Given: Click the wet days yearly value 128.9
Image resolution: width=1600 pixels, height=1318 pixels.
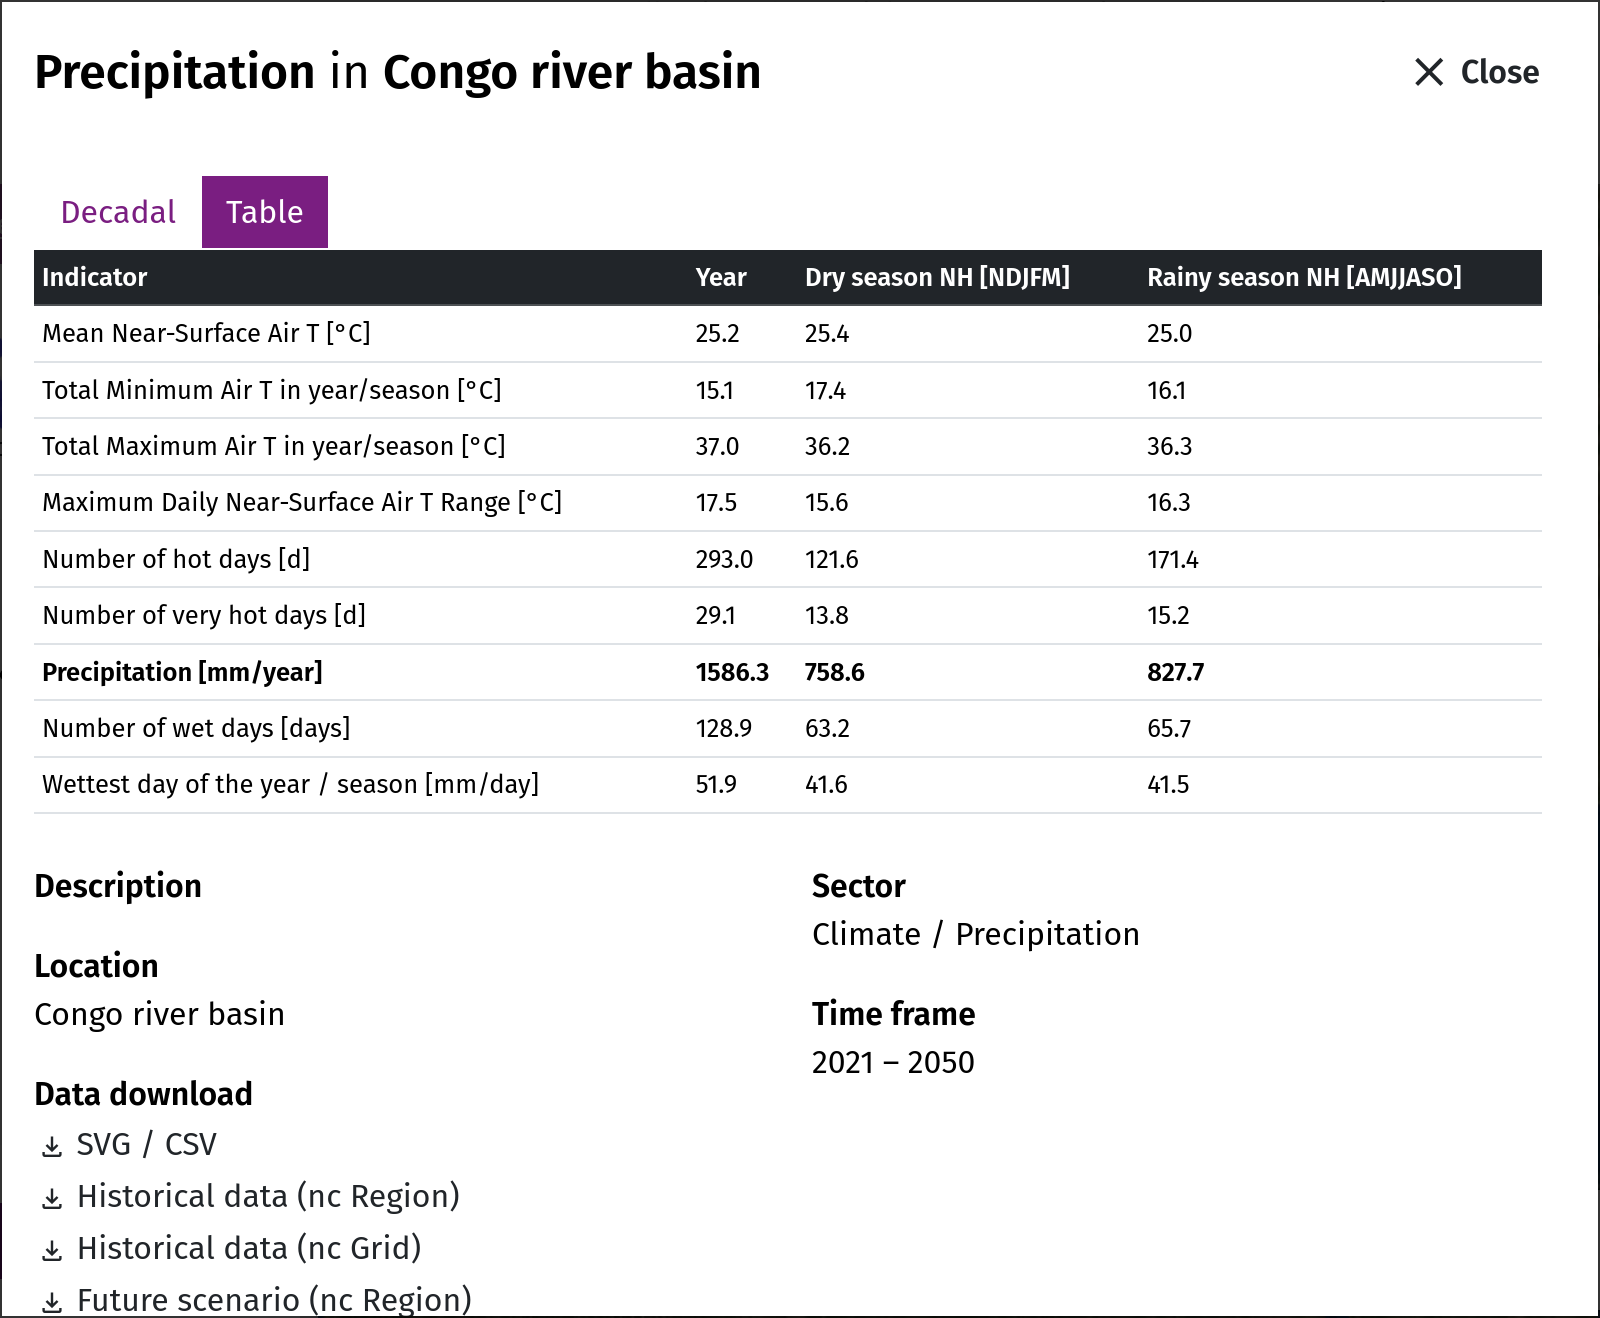Looking at the screenshot, I should [x=723, y=728].
